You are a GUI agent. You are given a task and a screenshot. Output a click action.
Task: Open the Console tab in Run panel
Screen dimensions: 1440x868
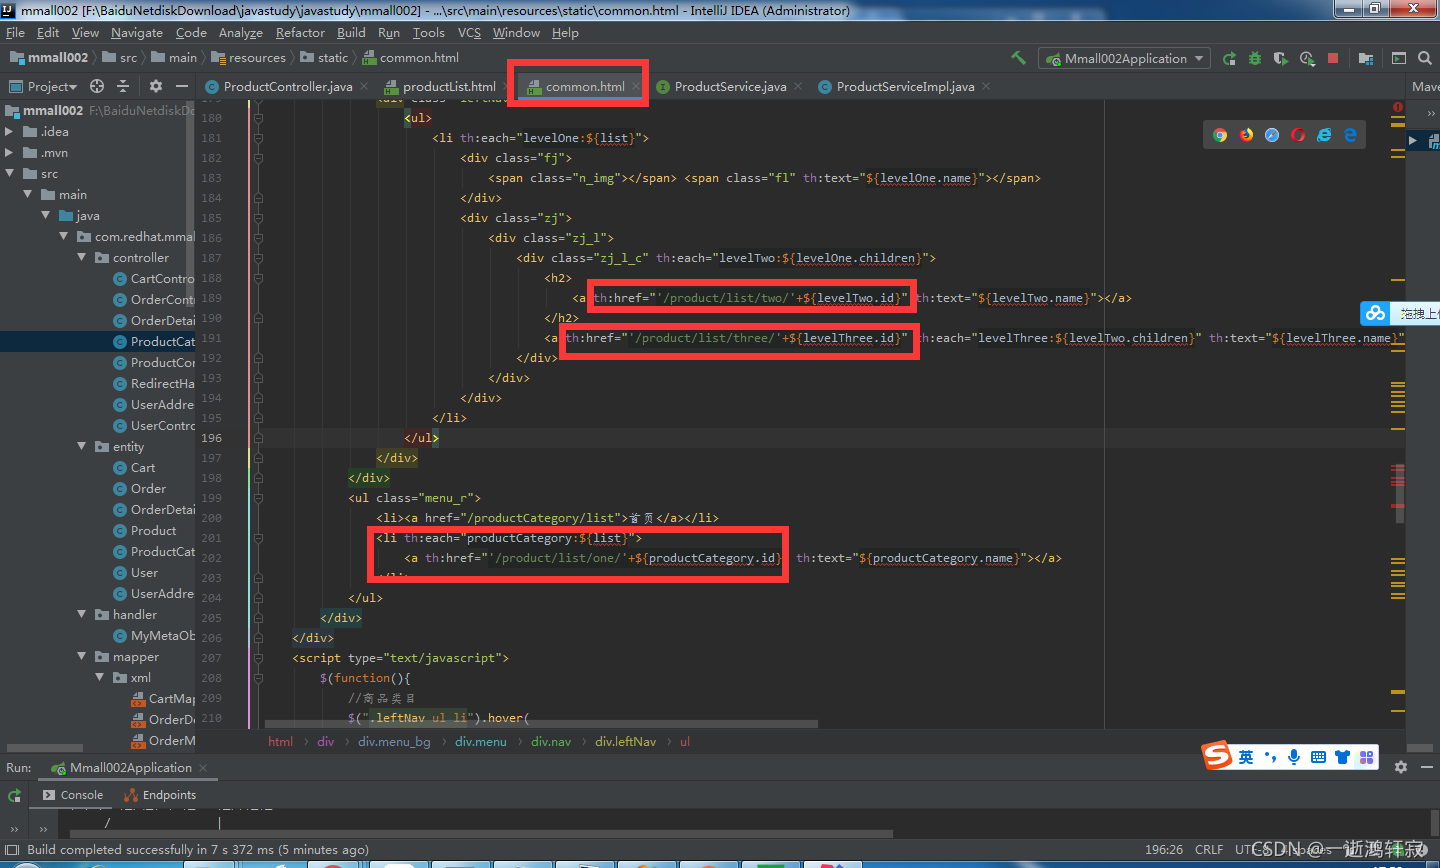point(73,795)
